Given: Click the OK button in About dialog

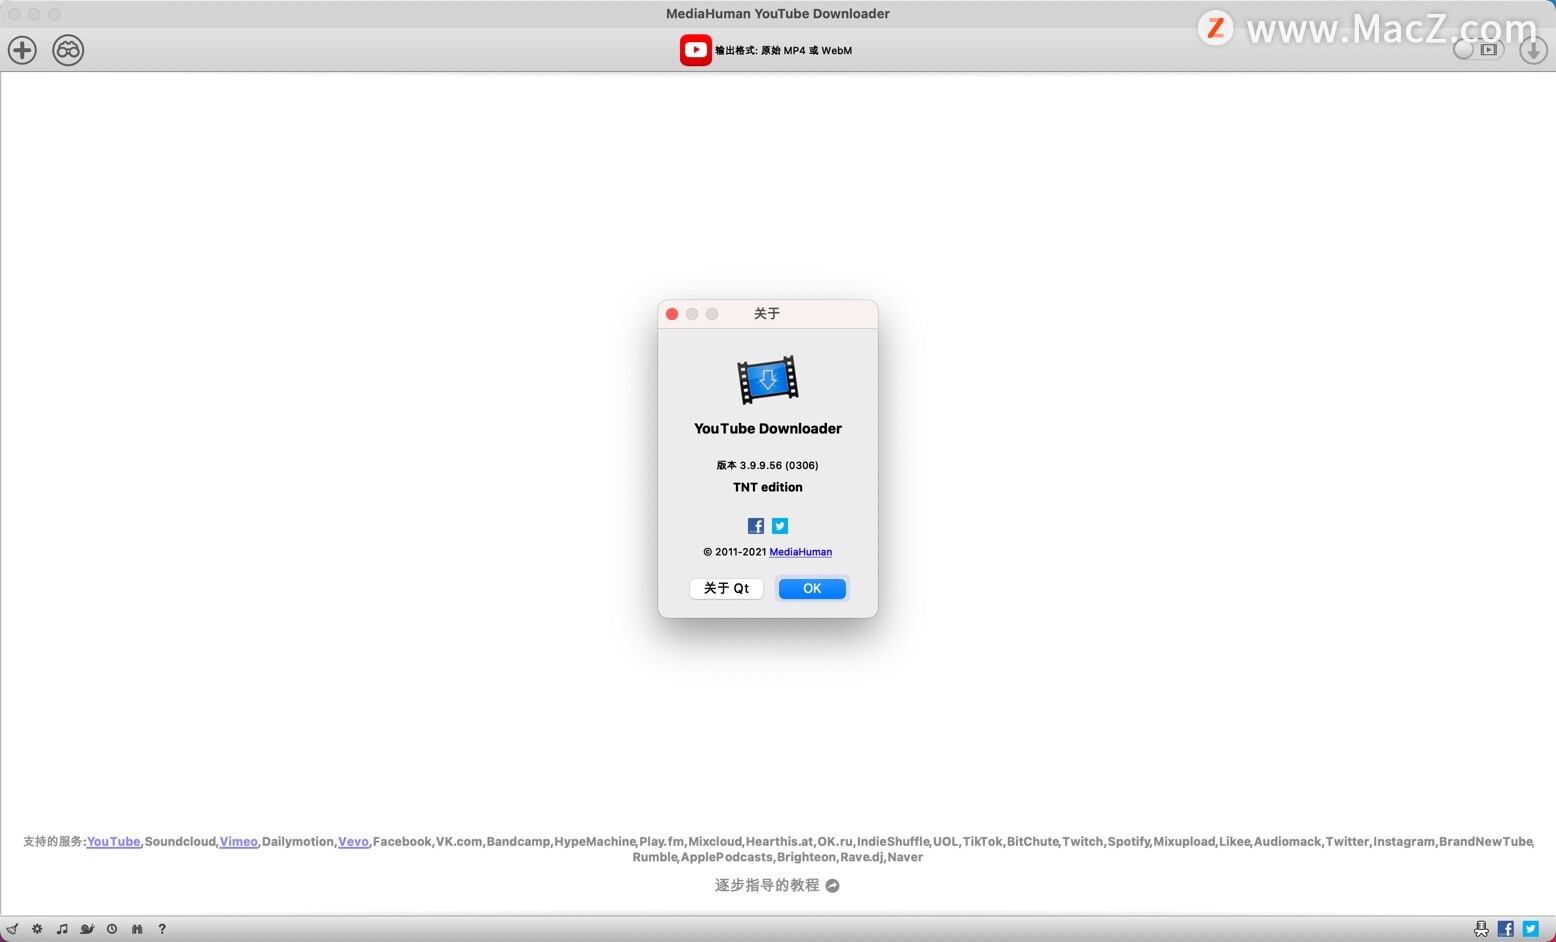Looking at the screenshot, I should (x=812, y=588).
